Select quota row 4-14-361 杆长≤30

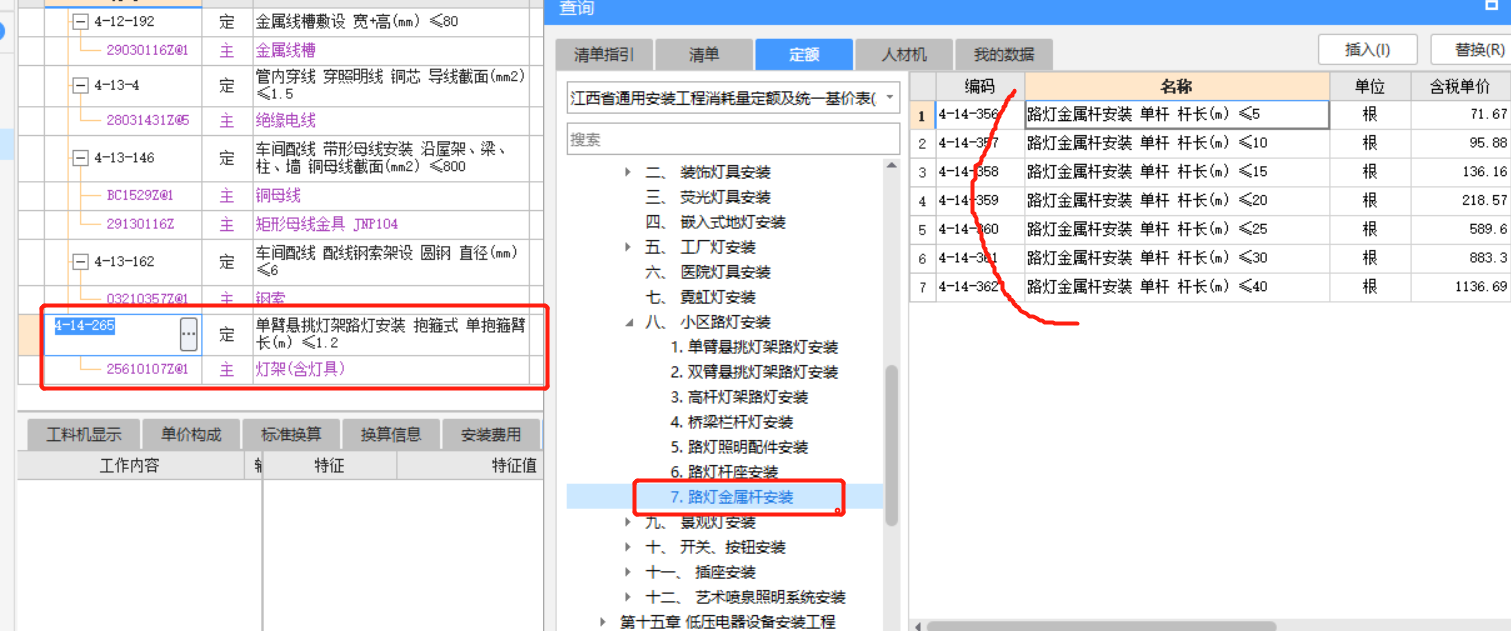coord(1210,258)
